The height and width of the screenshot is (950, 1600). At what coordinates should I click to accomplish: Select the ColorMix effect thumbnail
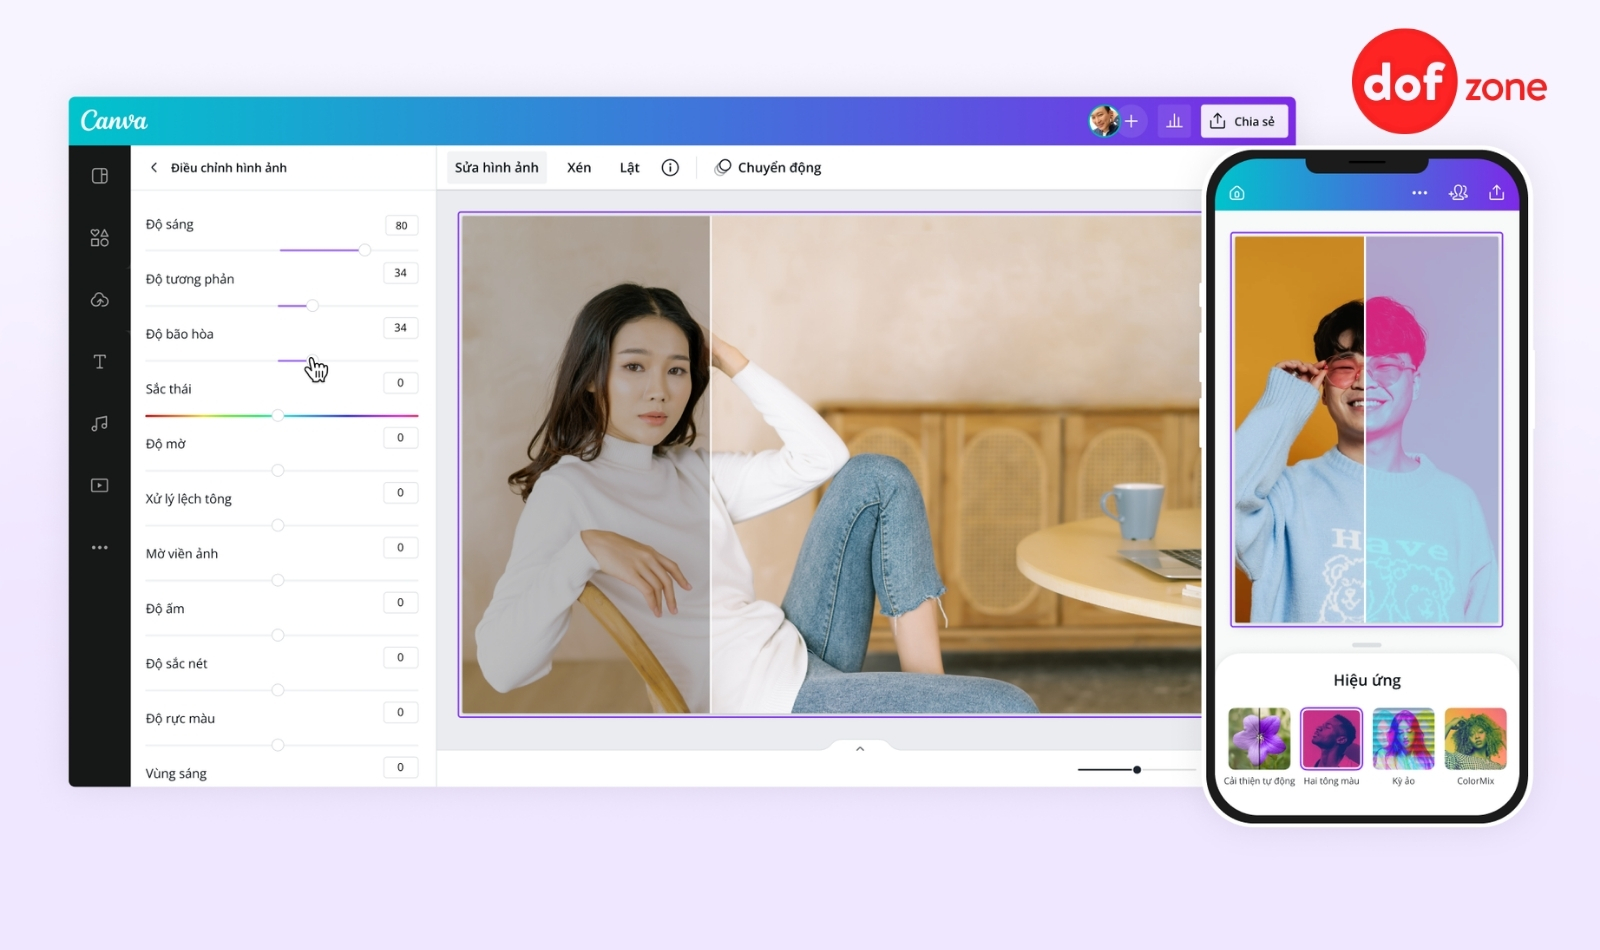[1475, 739]
